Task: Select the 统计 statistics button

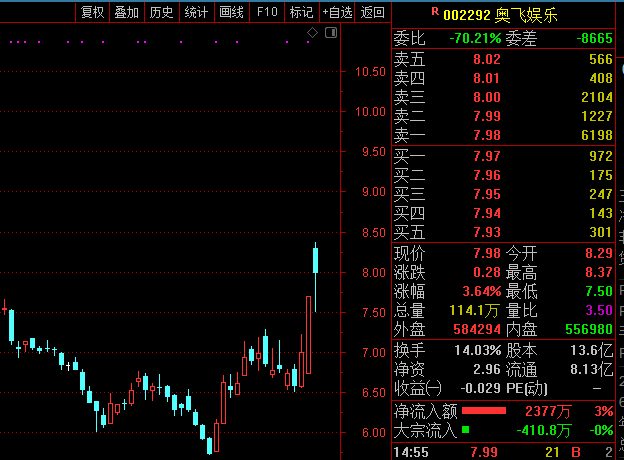Action: click(196, 12)
